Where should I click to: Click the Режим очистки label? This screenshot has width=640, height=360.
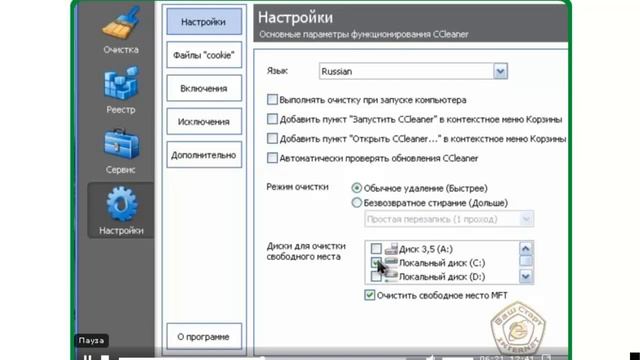click(x=298, y=187)
